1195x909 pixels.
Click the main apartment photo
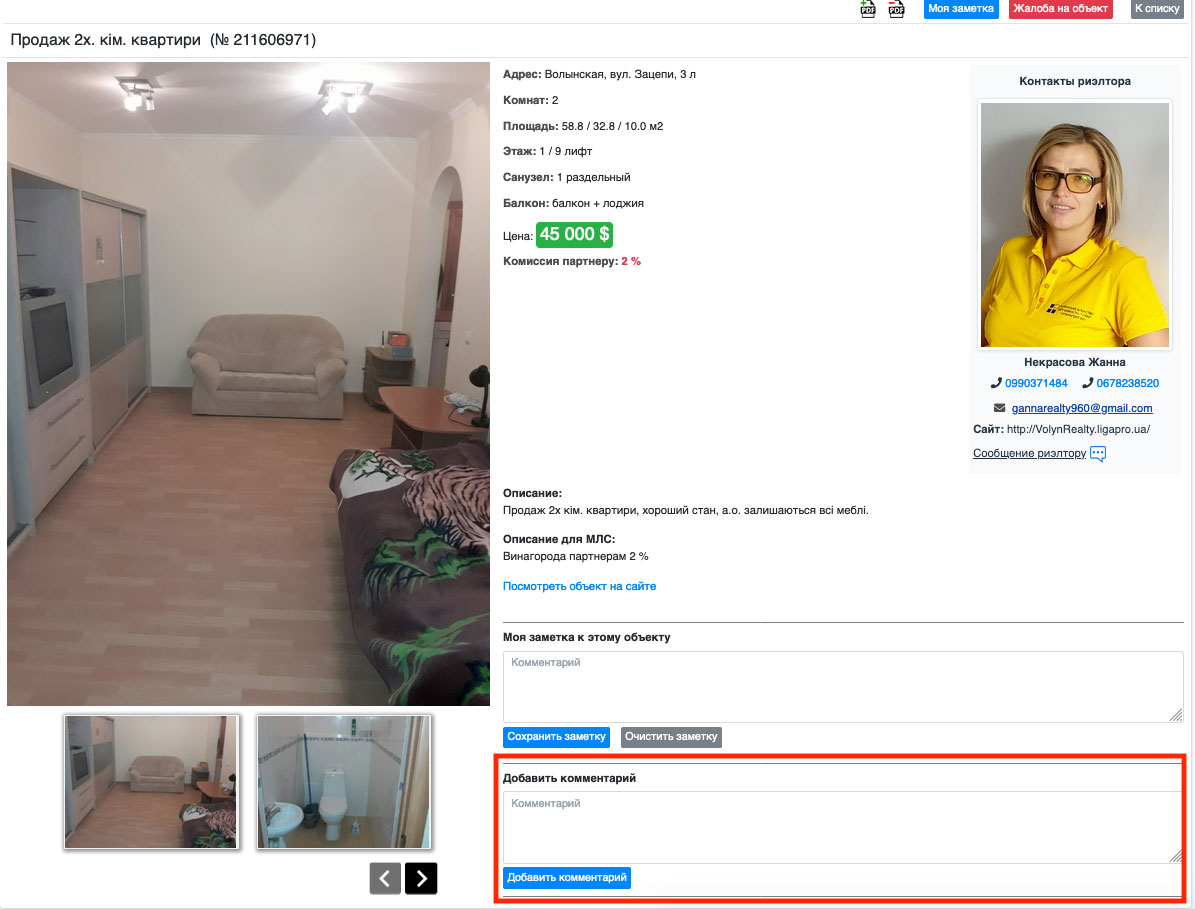[248, 383]
